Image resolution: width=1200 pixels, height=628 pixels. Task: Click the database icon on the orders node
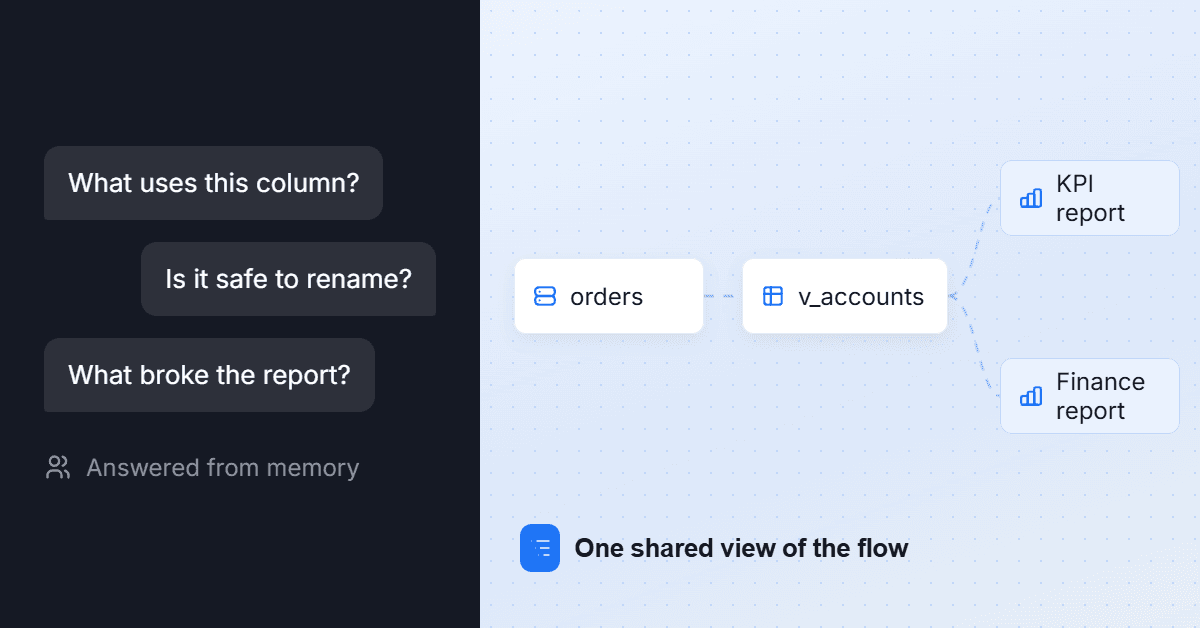pos(545,296)
